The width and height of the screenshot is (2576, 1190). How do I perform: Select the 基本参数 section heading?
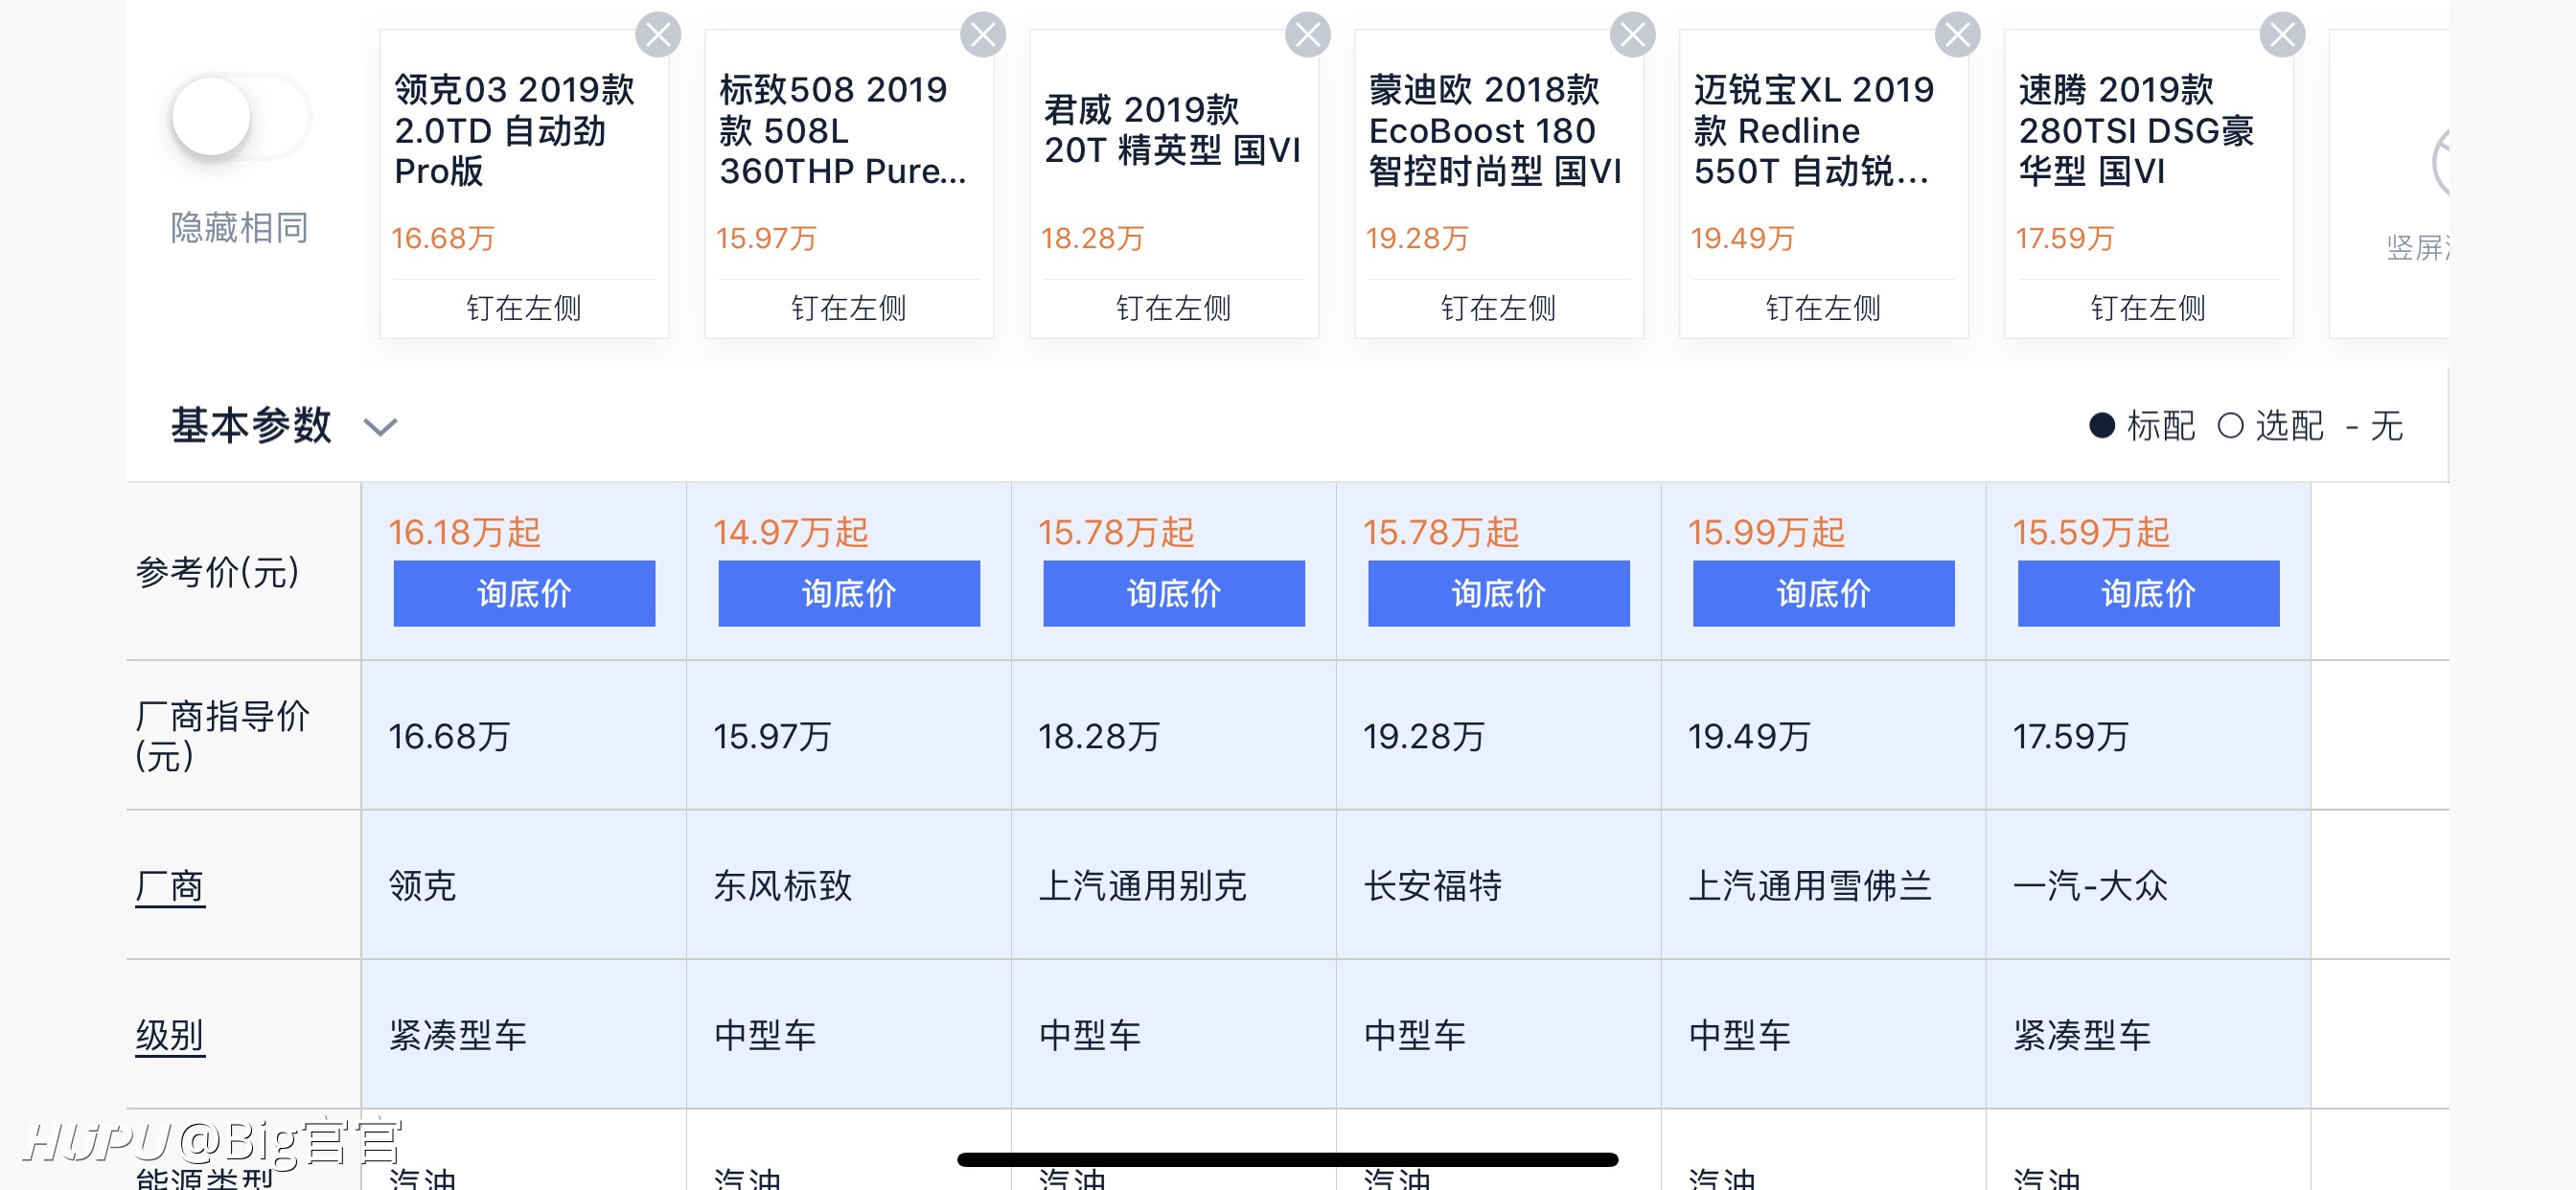tap(251, 426)
